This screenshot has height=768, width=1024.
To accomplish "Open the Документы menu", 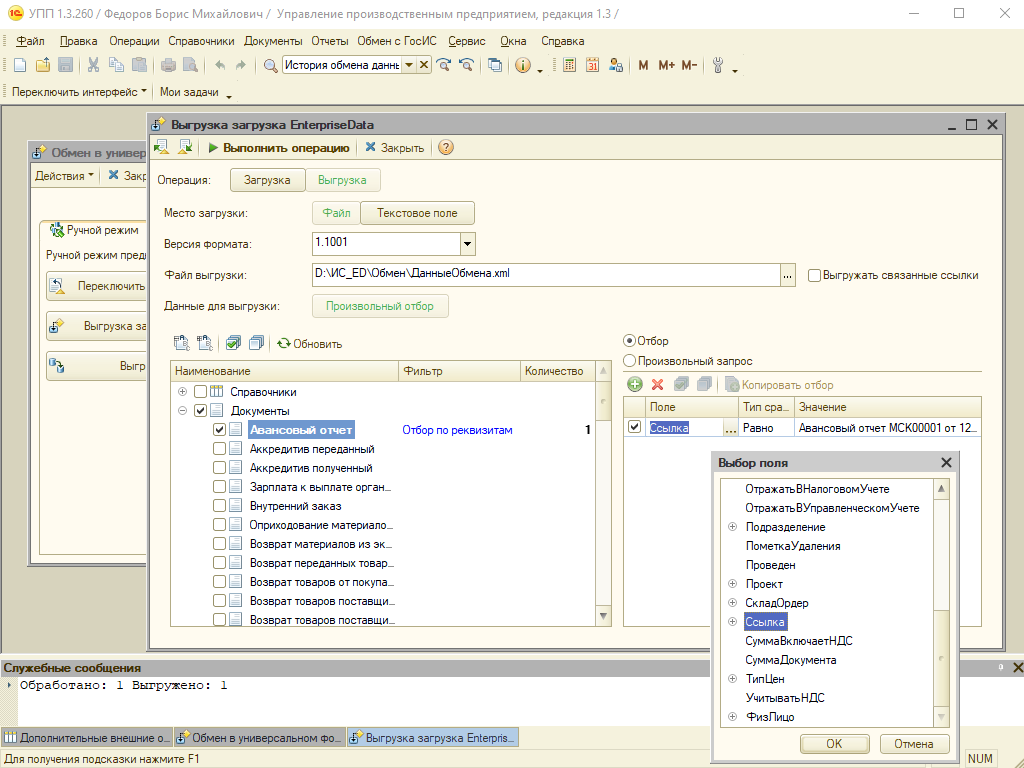I will (273, 41).
